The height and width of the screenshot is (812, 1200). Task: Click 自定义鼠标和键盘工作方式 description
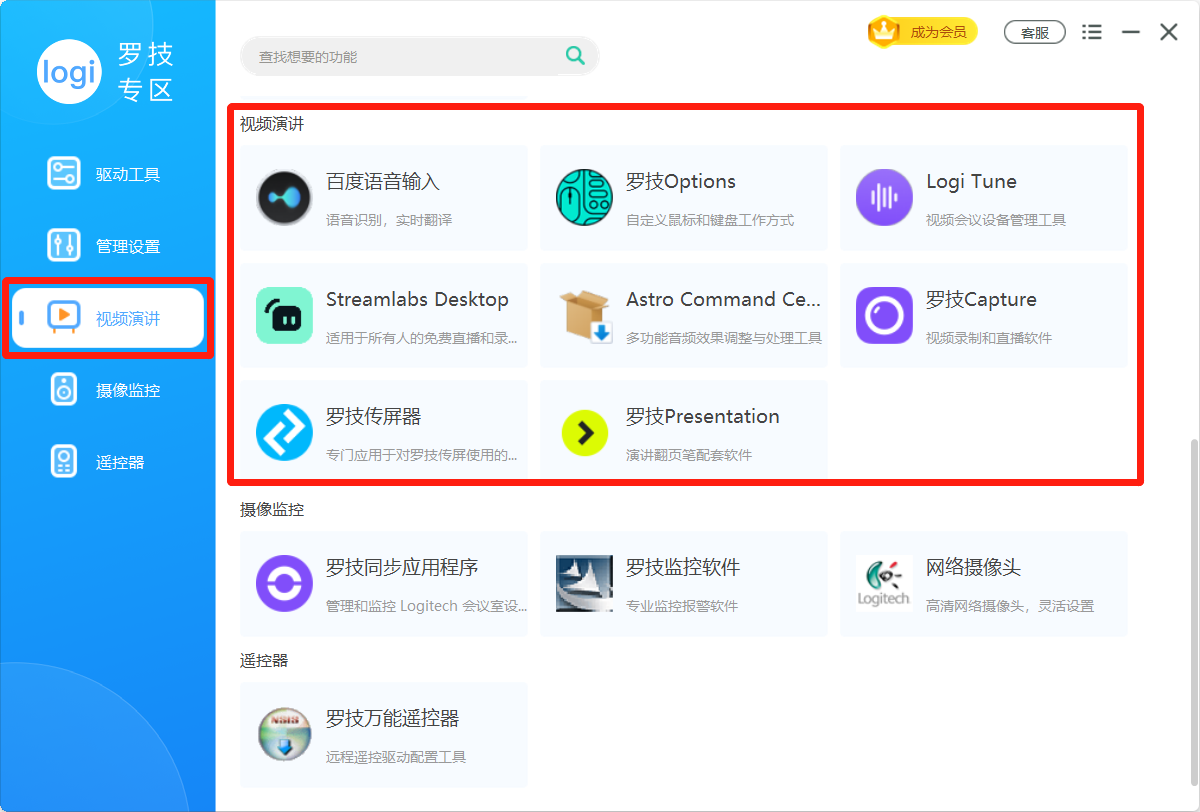pos(710,220)
